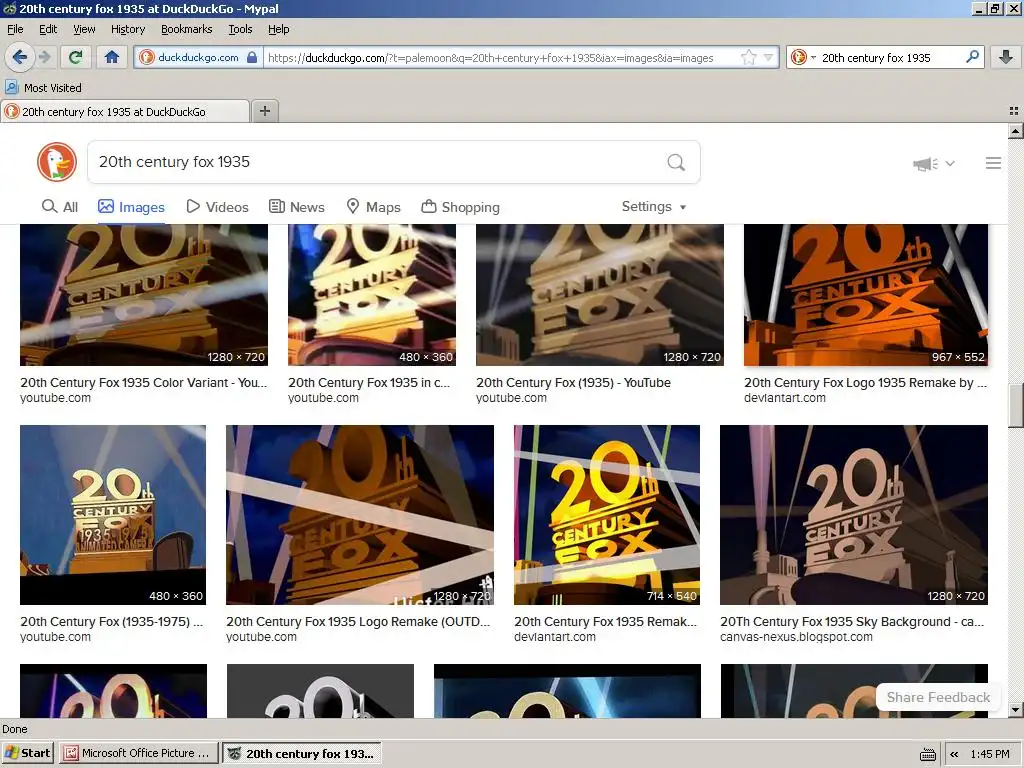Click the DuckDuckGo page search magnifier button
Image resolution: width=1024 pixels, height=768 pixels.
pyautogui.click(x=676, y=162)
